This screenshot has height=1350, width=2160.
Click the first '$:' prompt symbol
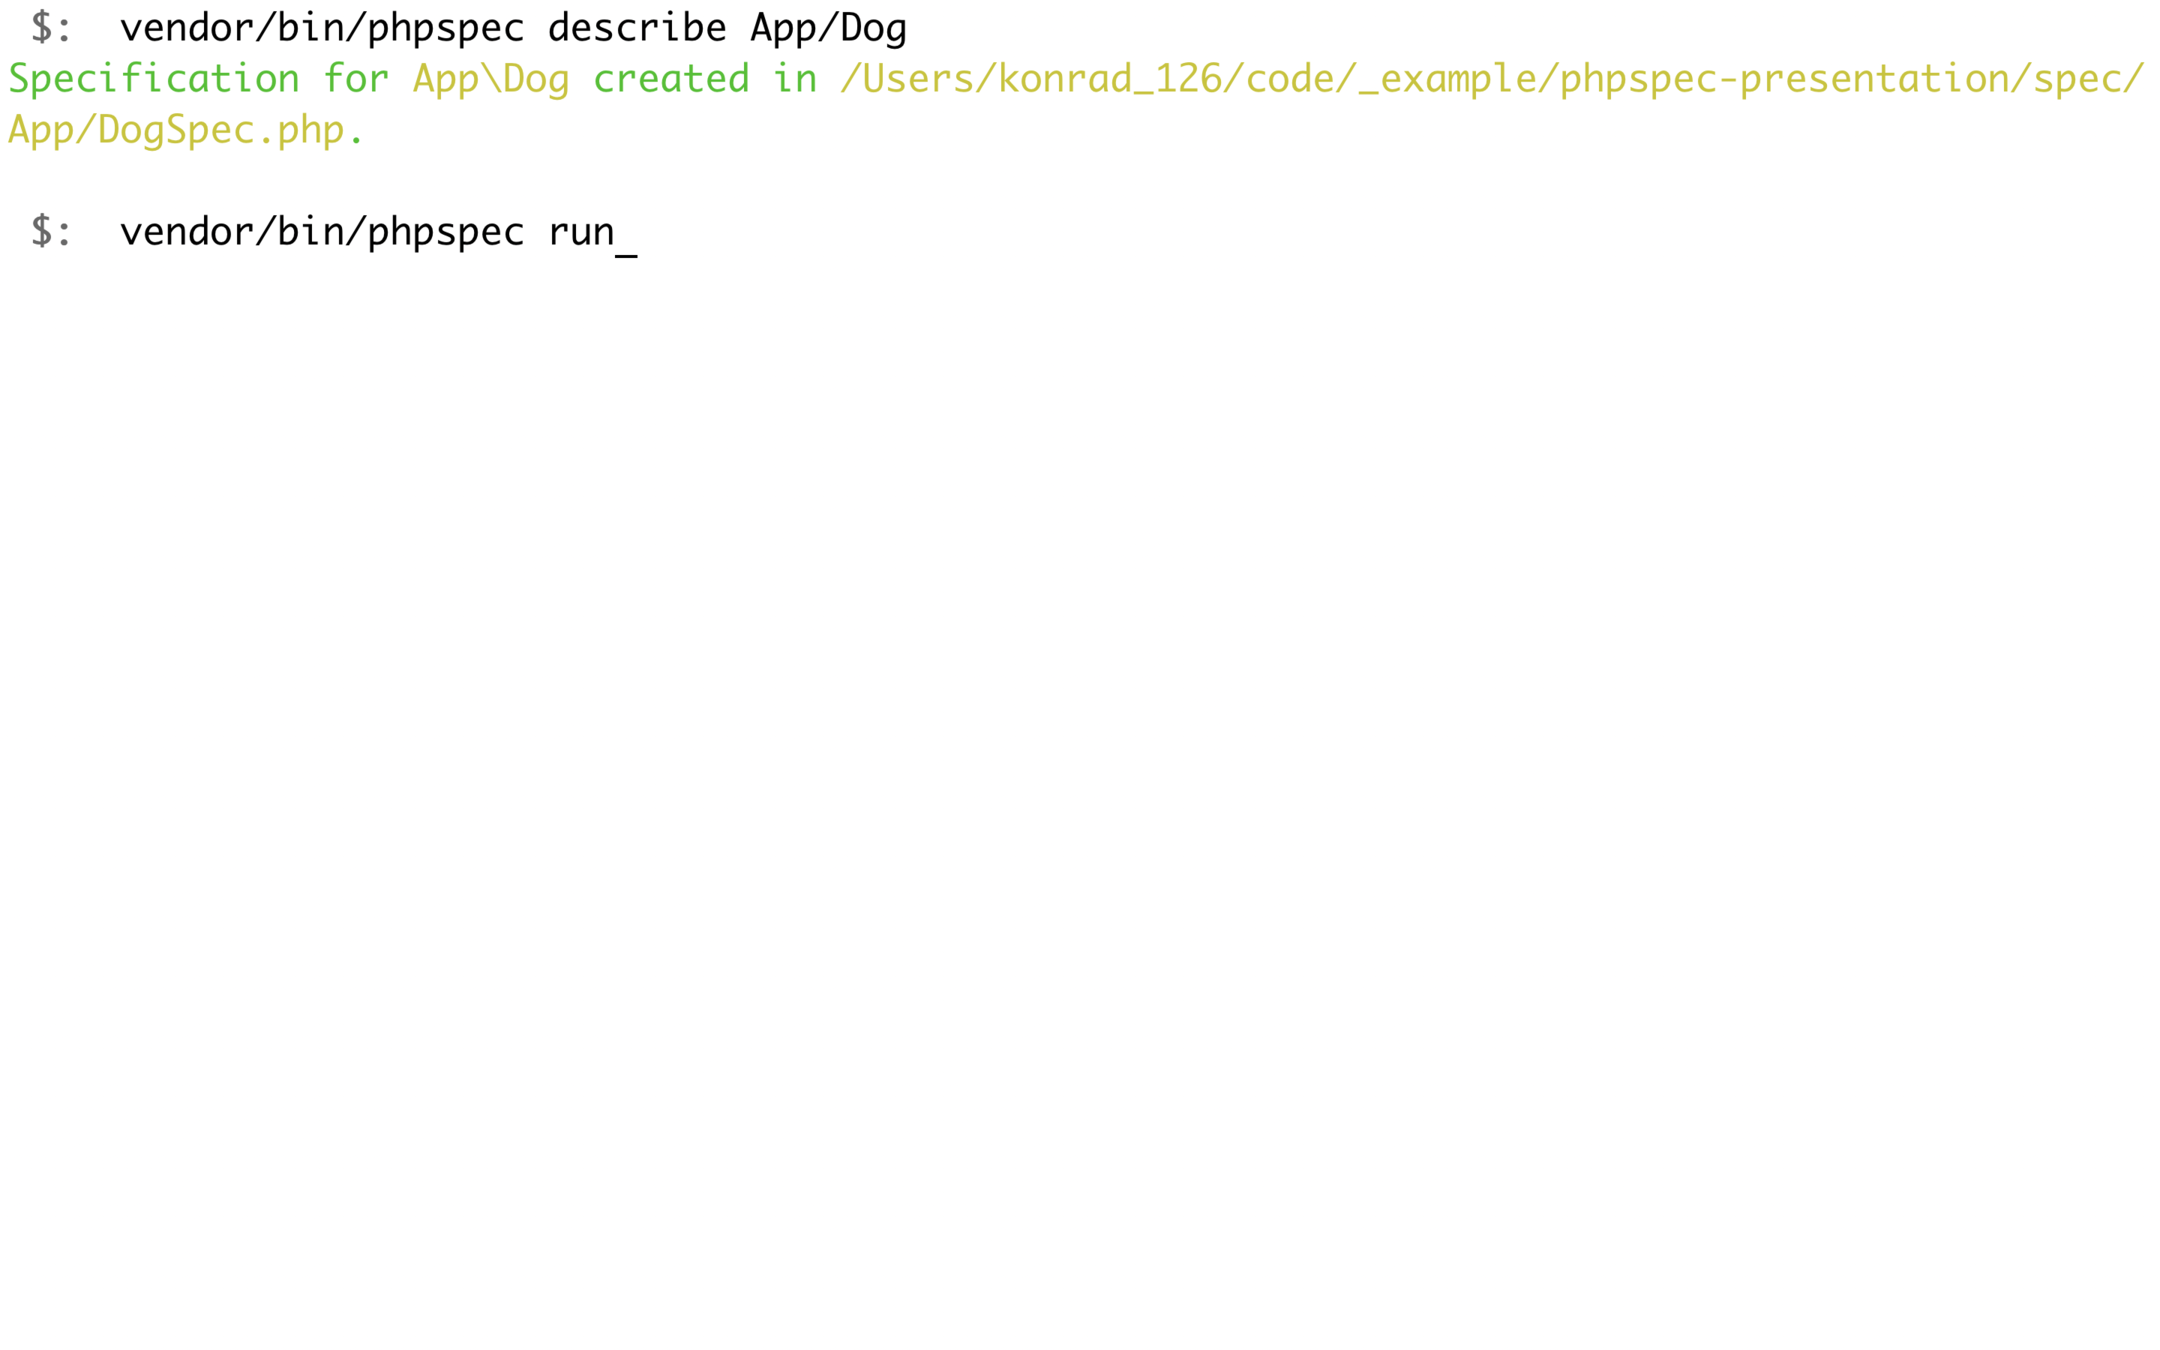51,28
